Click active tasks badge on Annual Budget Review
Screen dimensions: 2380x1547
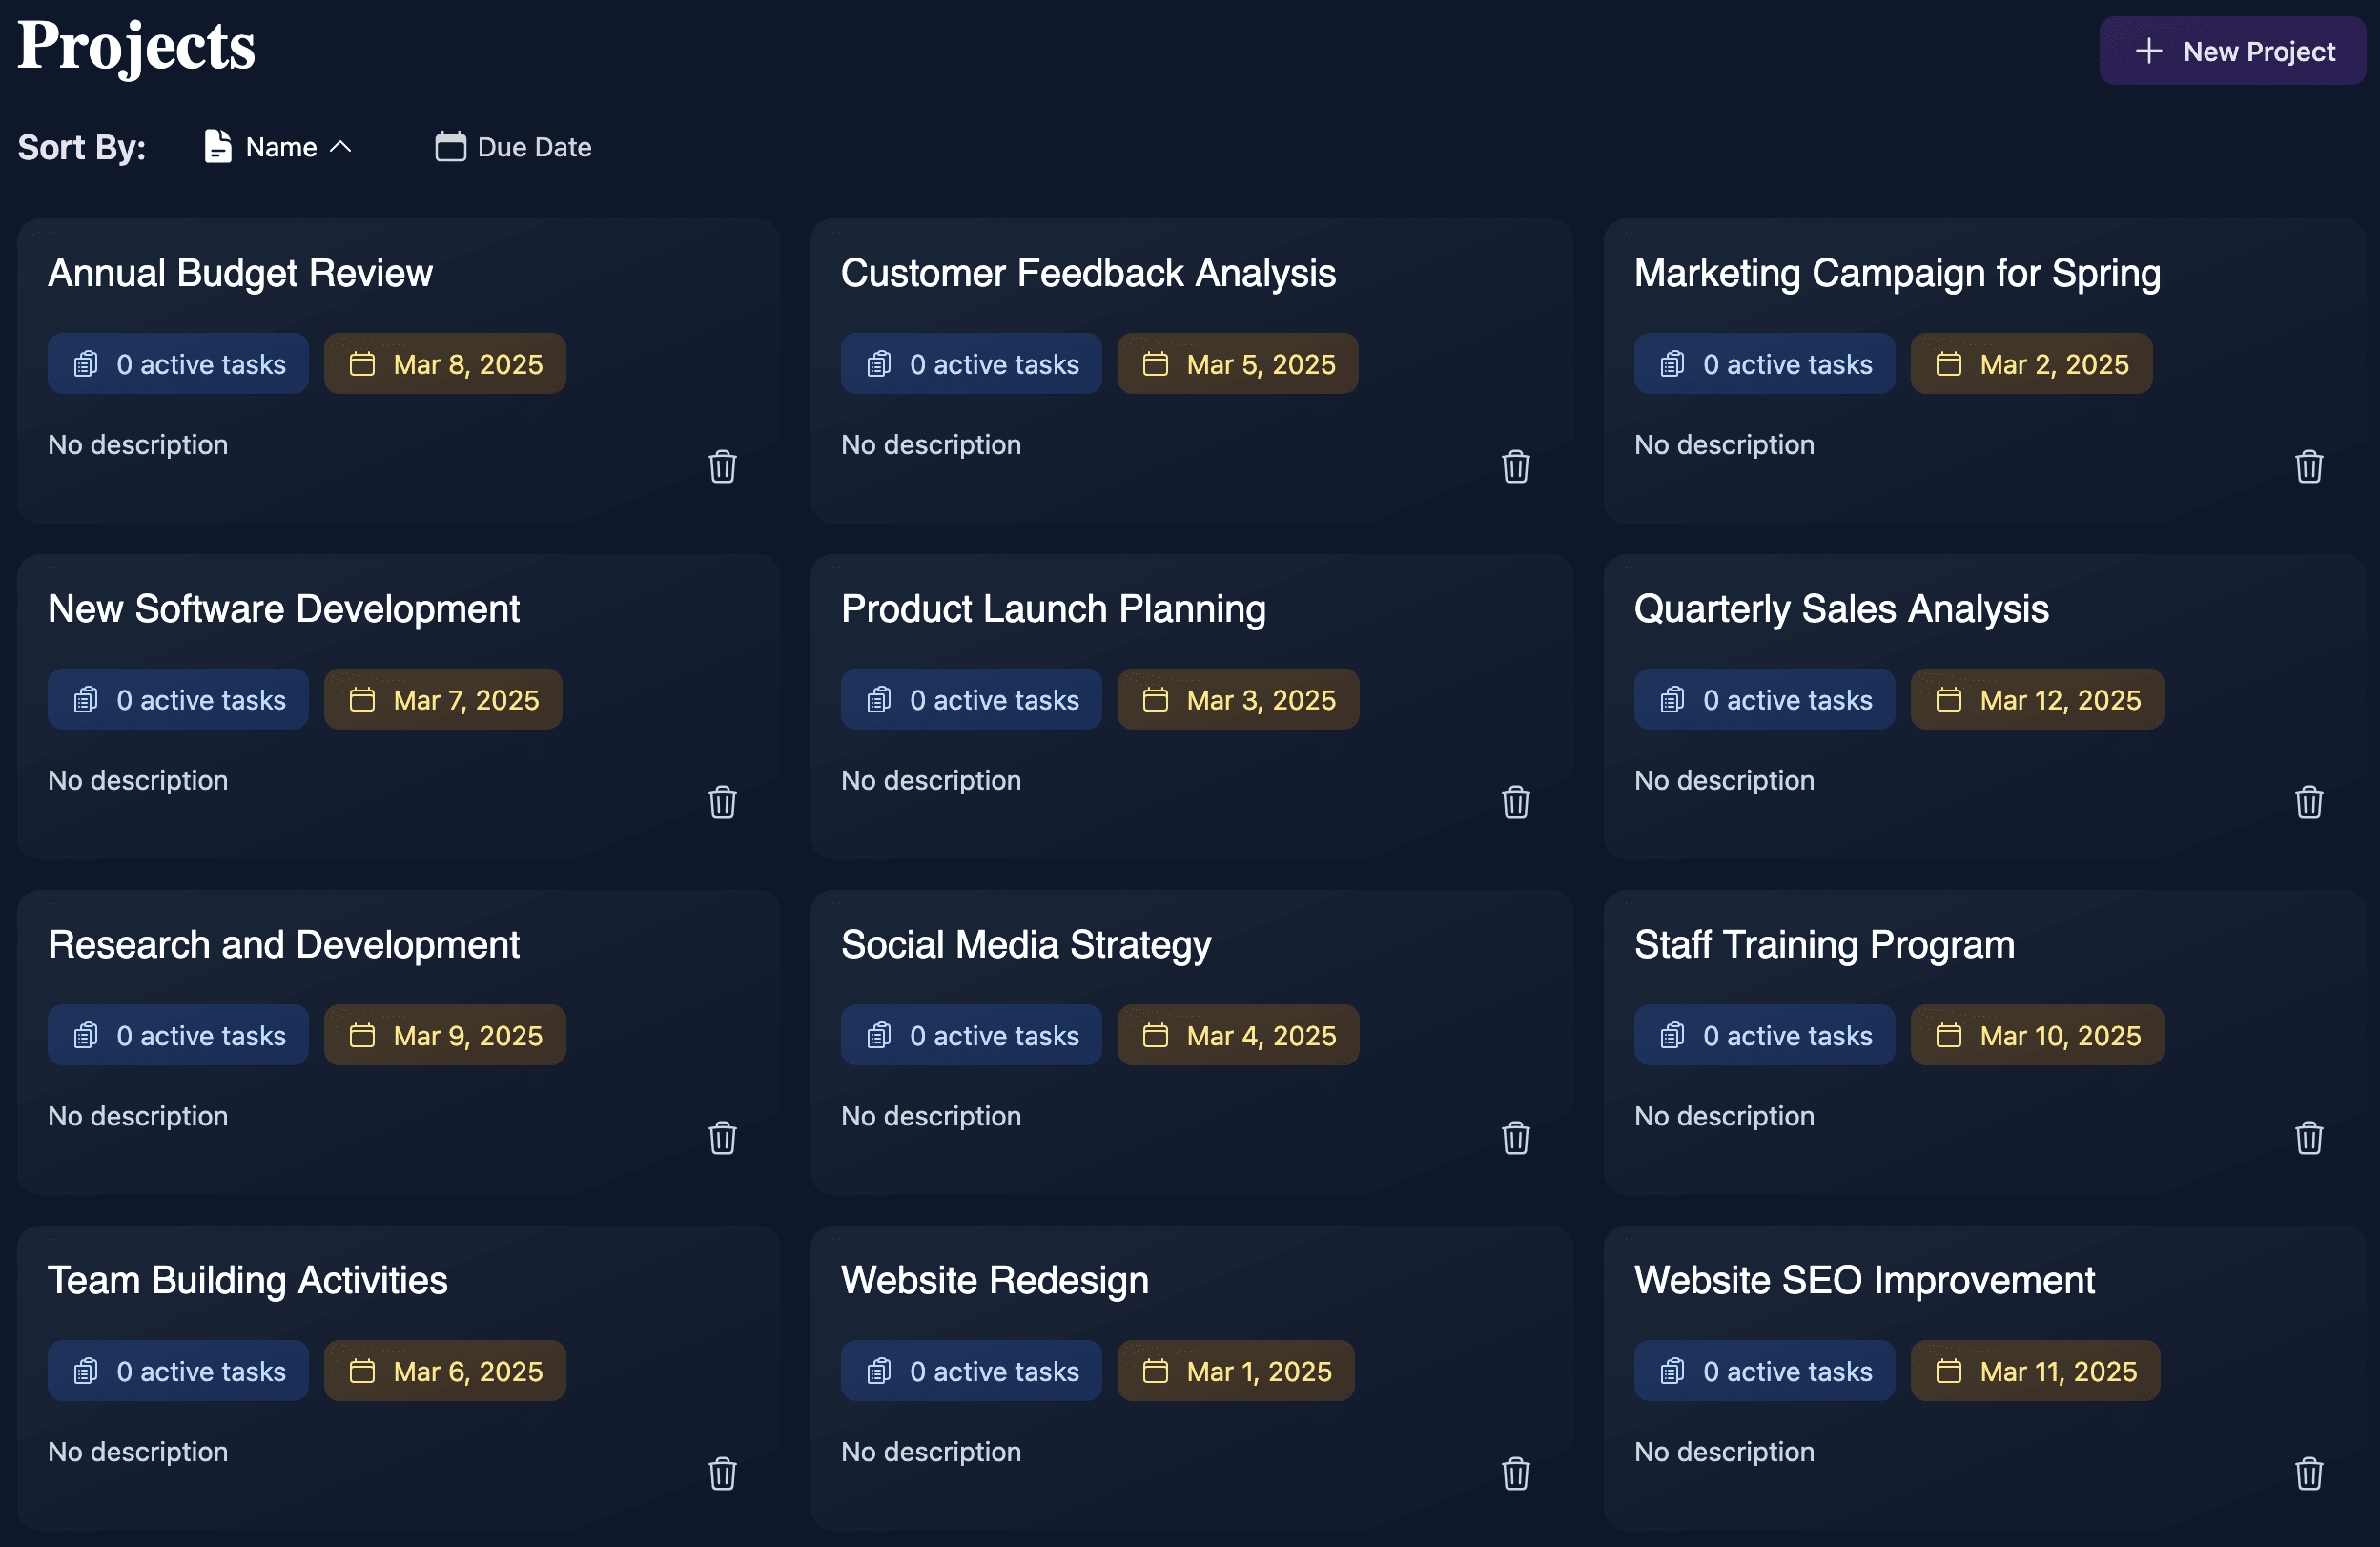pos(178,364)
